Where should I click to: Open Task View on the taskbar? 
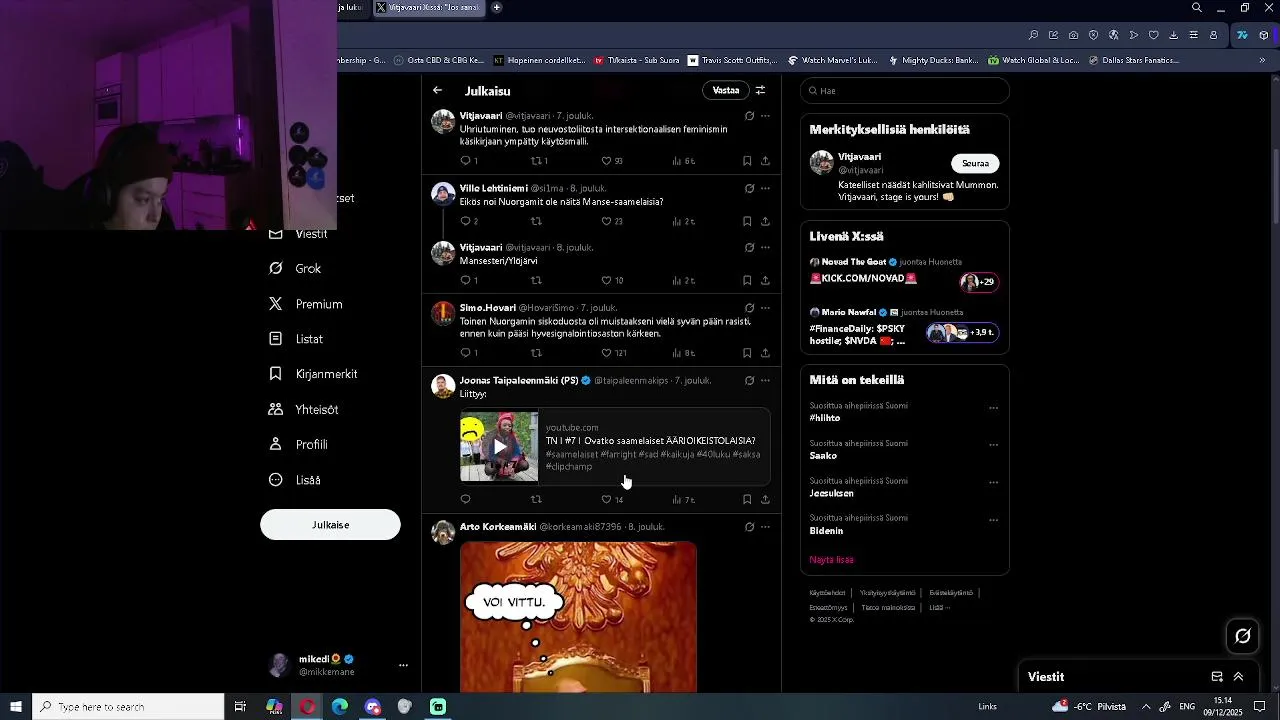240,707
